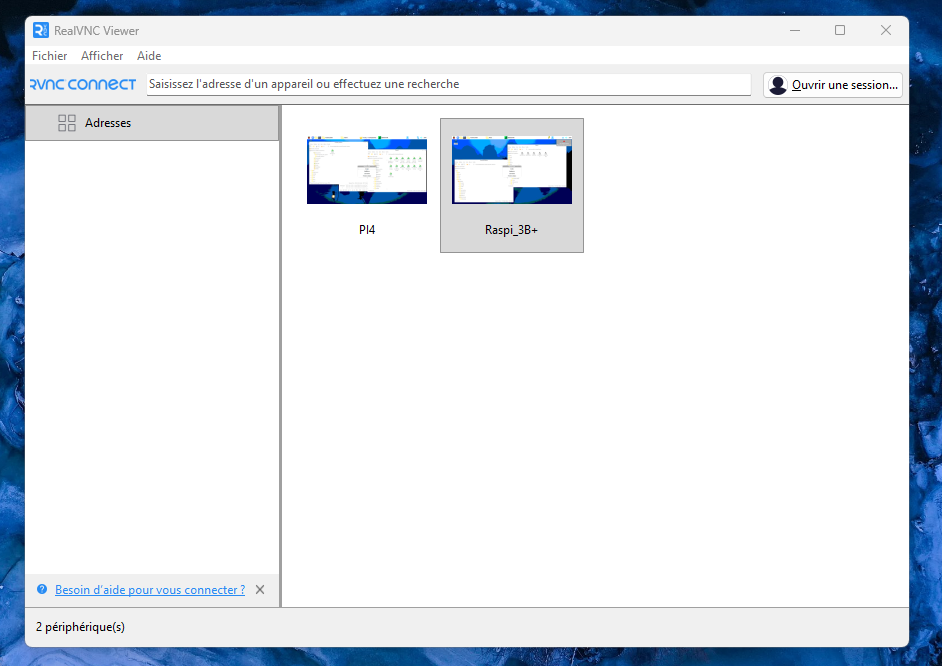This screenshot has width=942, height=666.
Task: Click the RealVNC Viewer title bar icon
Action: pyautogui.click(x=41, y=30)
